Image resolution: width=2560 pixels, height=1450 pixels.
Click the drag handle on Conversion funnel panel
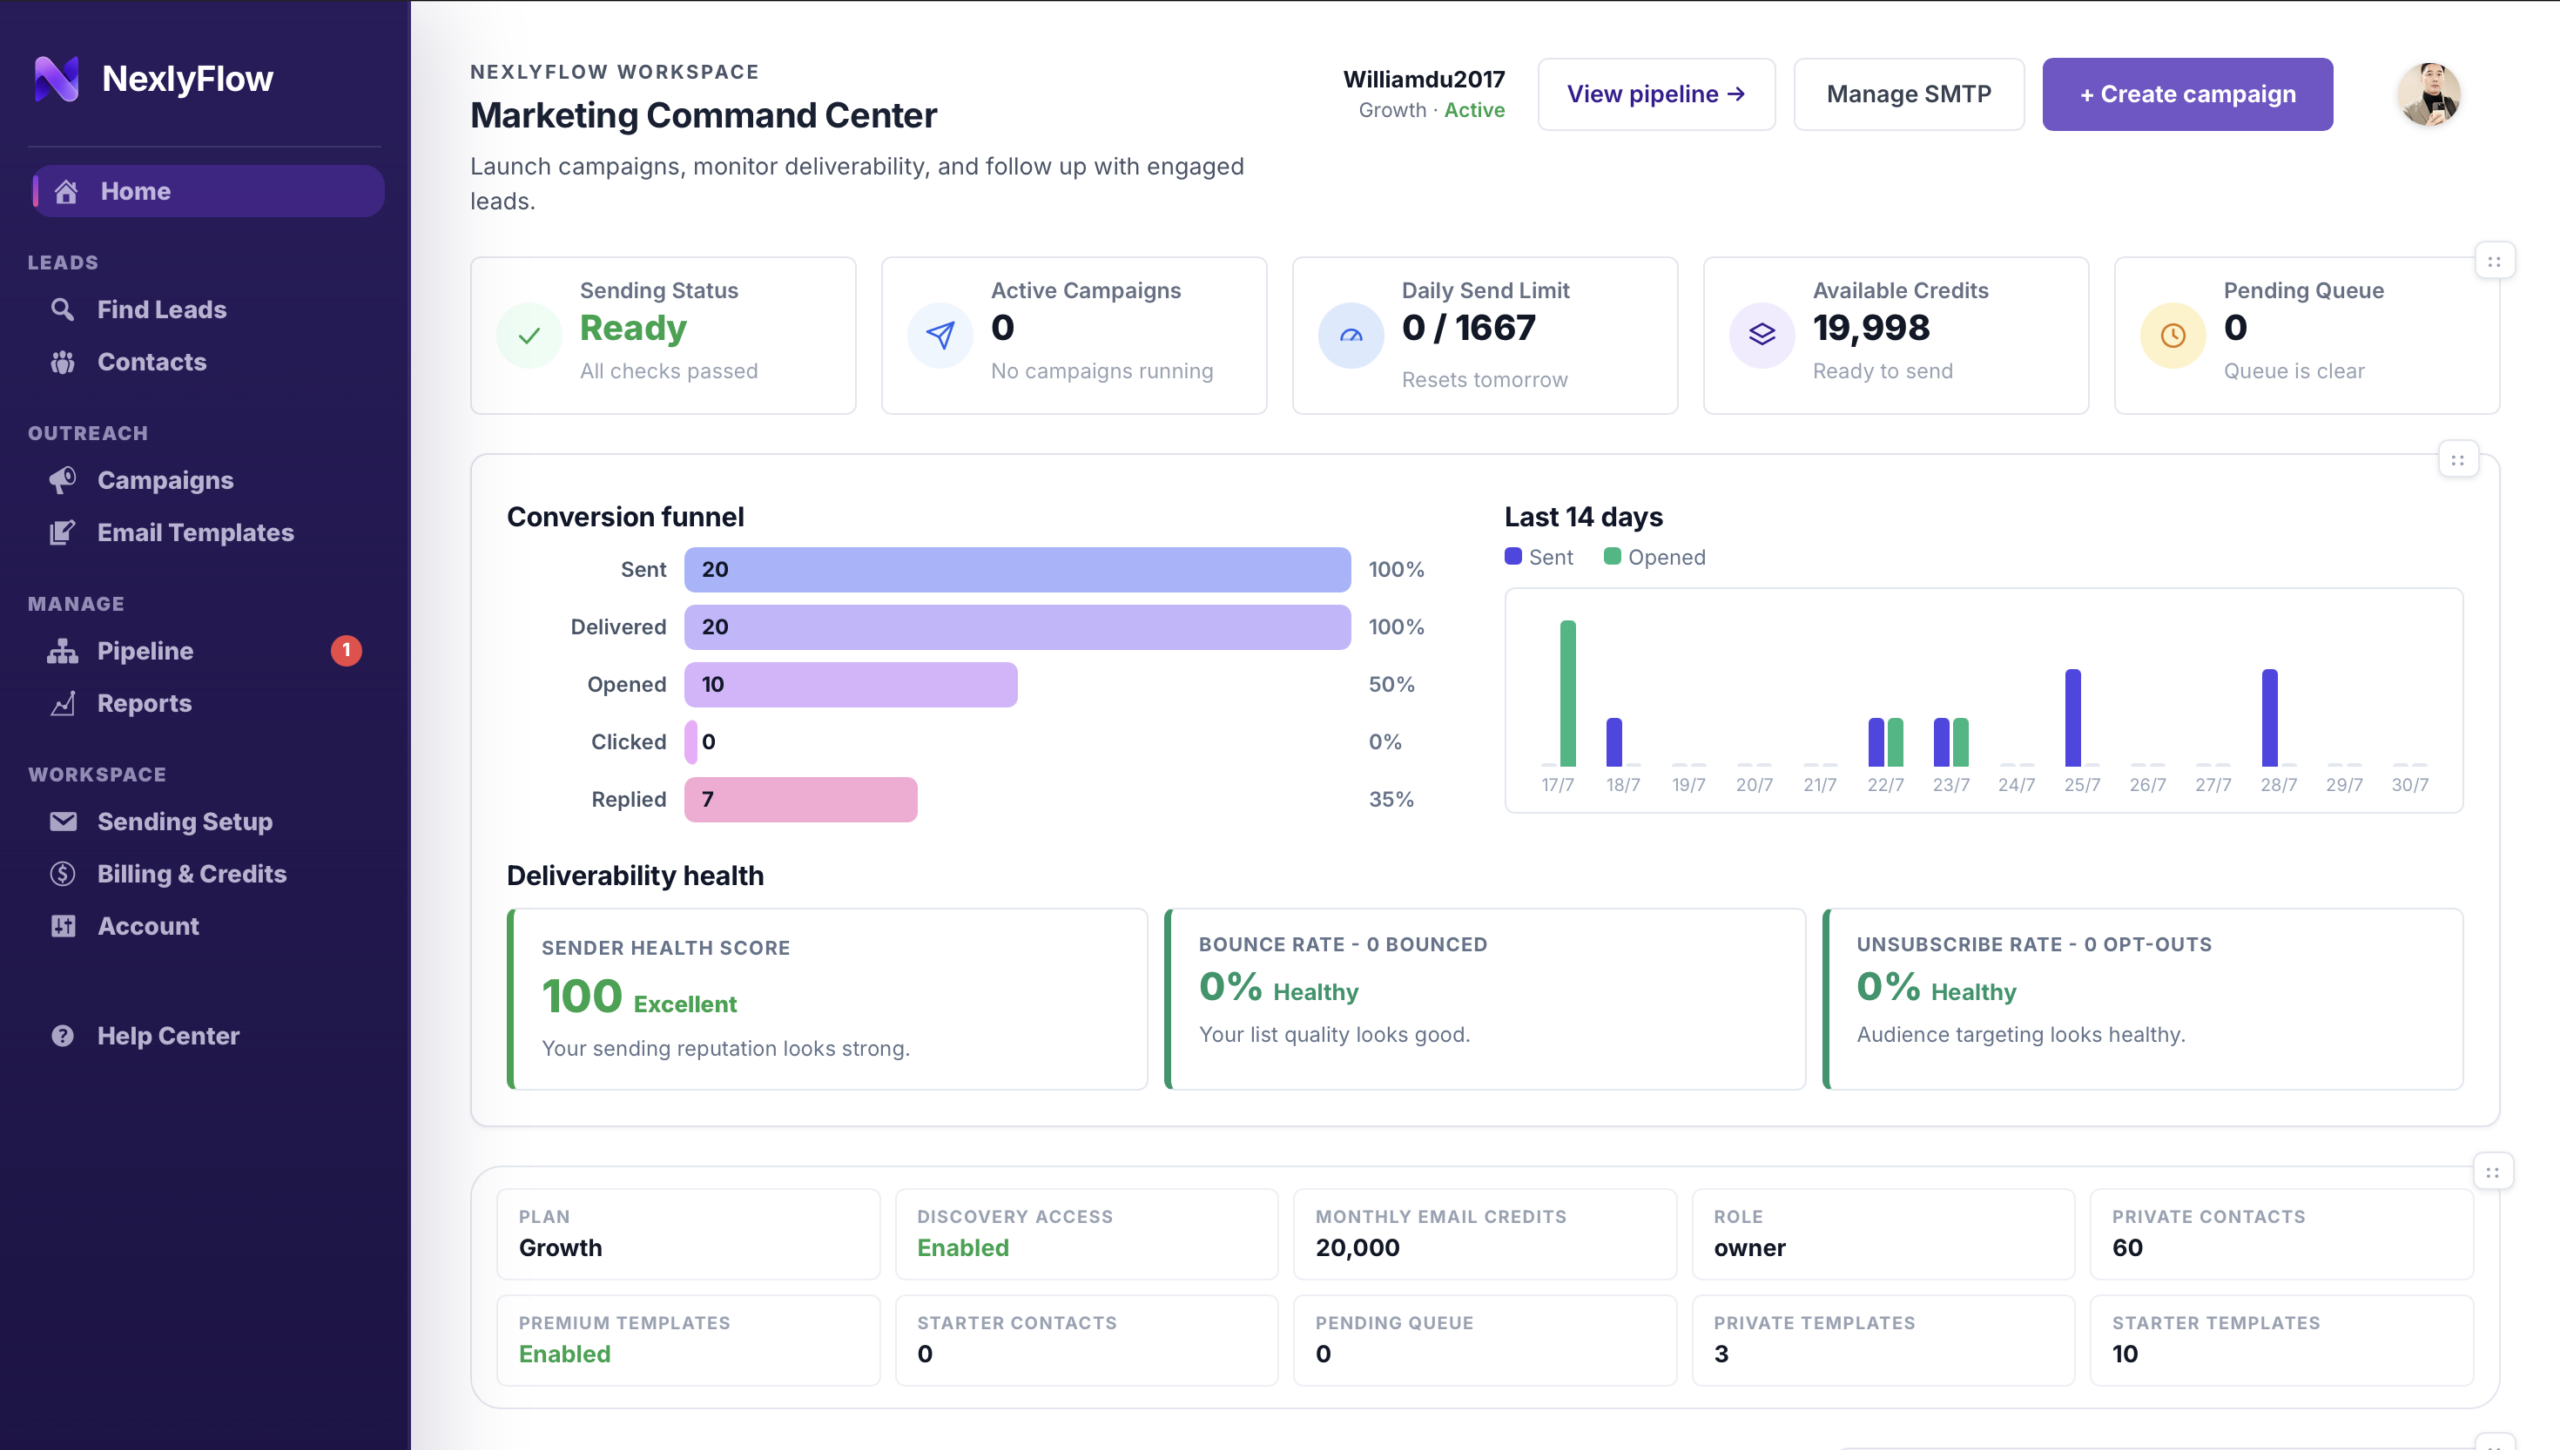point(2458,460)
